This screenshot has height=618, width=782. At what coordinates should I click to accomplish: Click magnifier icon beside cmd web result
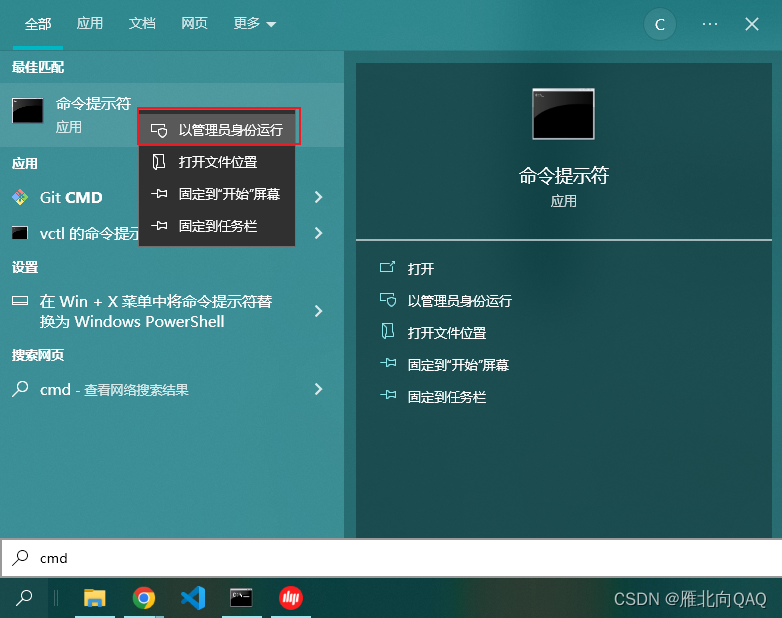[x=20, y=389]
